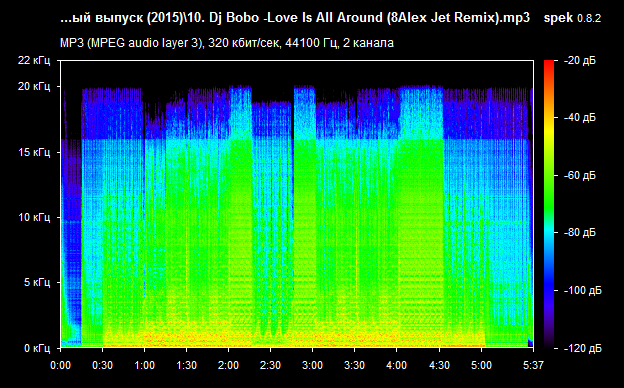Click the -20 дБ color scale label
This screenshot has width=624, height=388.
coord(580,61)
